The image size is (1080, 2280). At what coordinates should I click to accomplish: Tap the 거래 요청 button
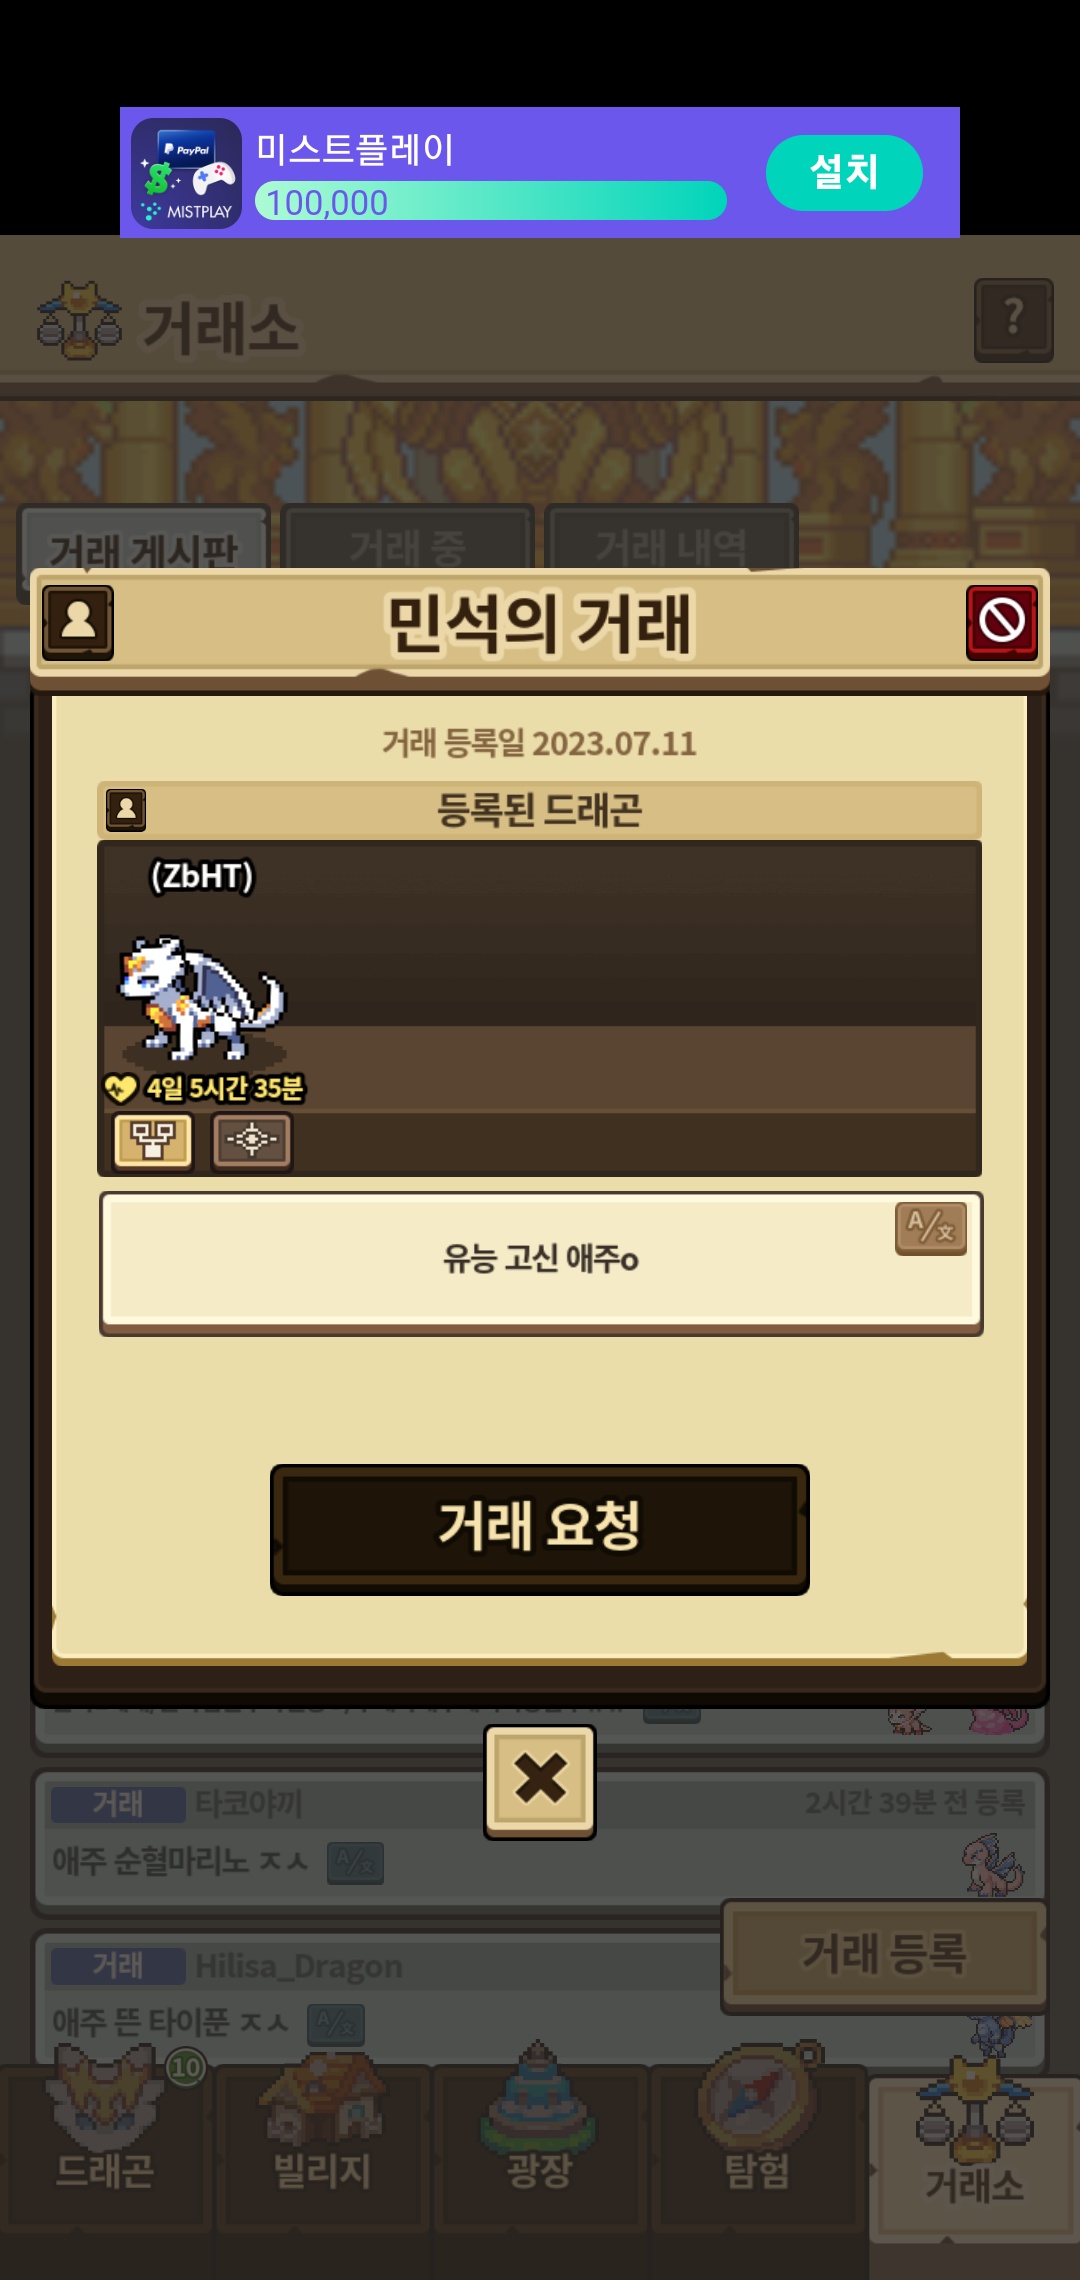tap(540, 1529)
